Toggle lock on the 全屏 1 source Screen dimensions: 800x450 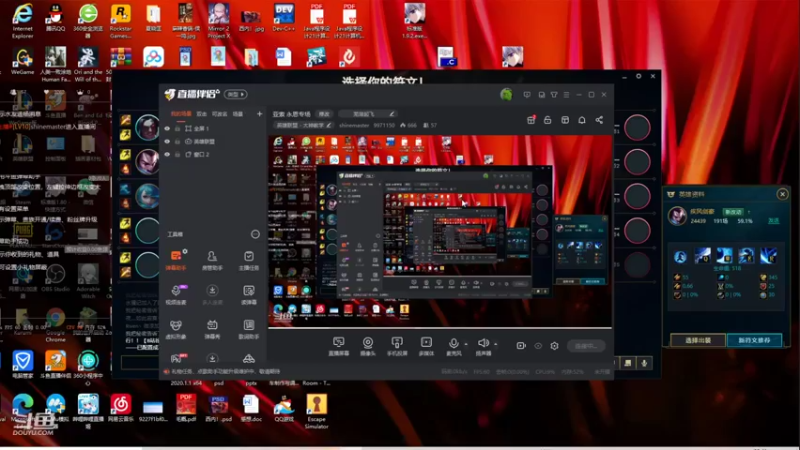178,129
